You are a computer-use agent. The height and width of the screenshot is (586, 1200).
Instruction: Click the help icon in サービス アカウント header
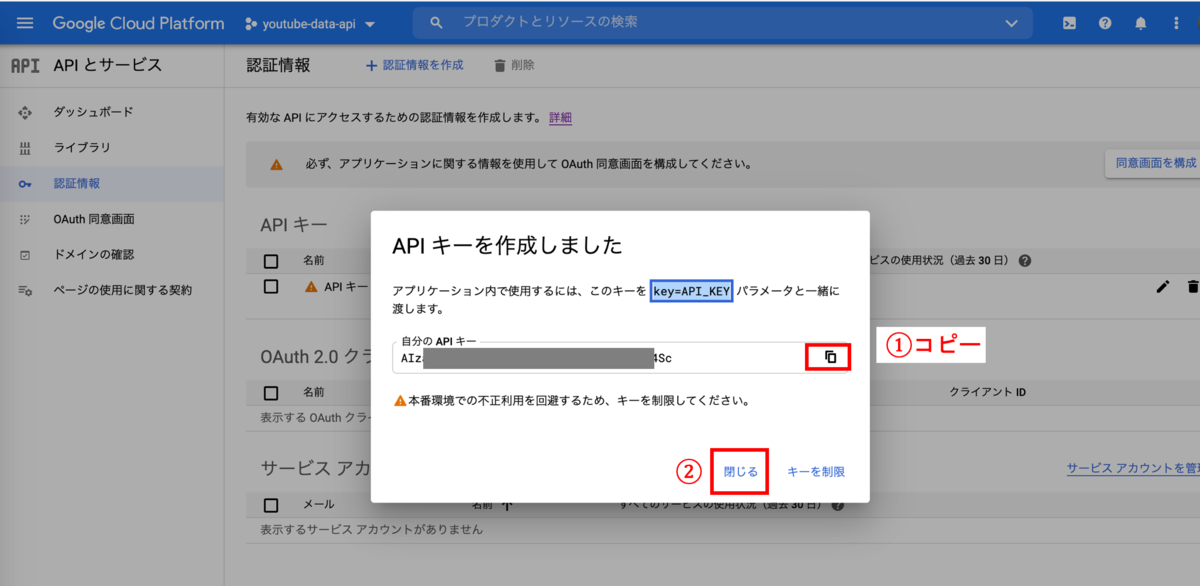[x=837, y=505]
